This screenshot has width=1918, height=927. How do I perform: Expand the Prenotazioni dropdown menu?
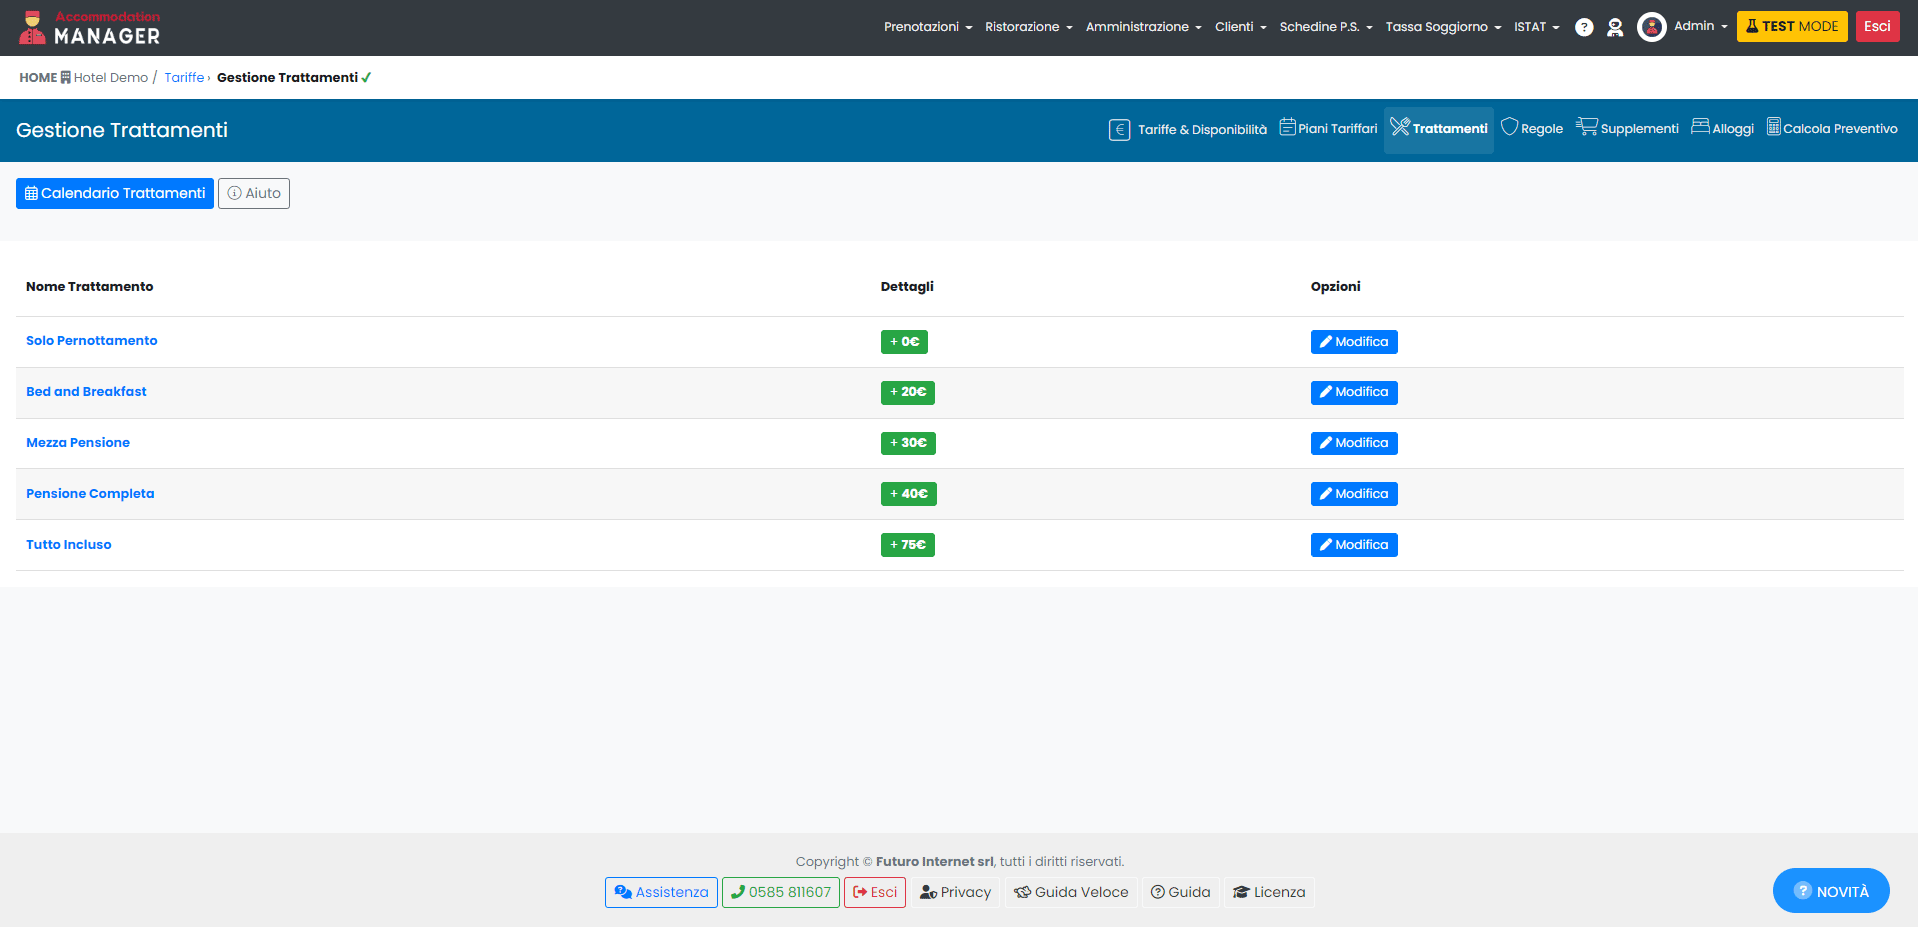click(x=927, y=27)
